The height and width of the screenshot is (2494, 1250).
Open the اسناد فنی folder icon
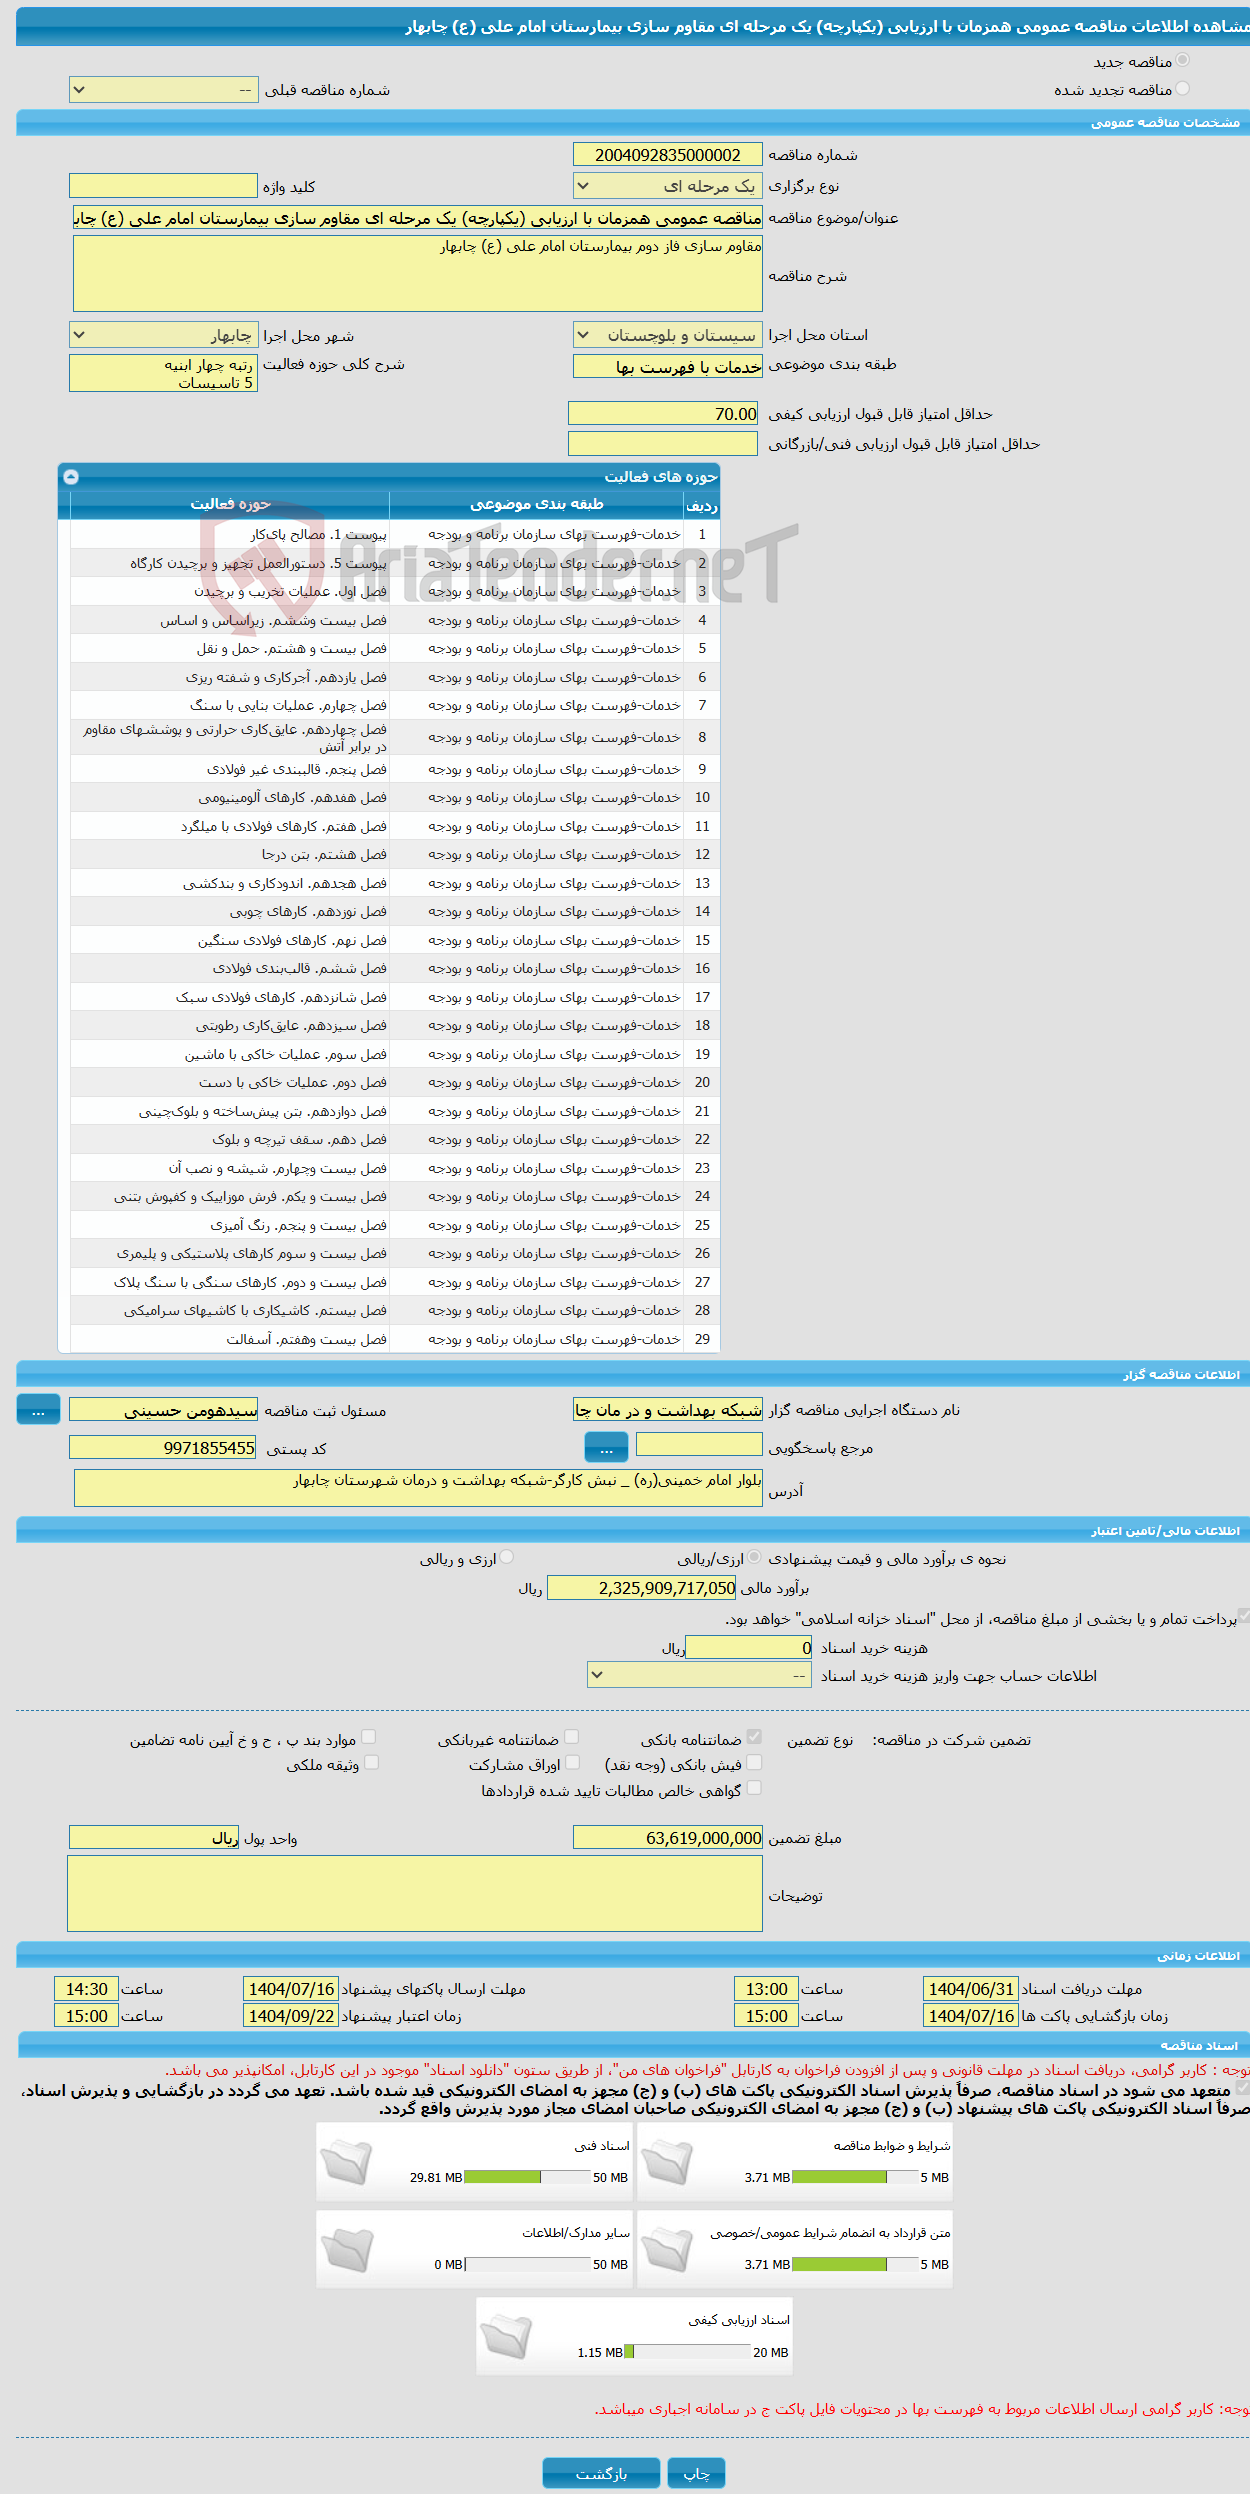(347, 2163)
